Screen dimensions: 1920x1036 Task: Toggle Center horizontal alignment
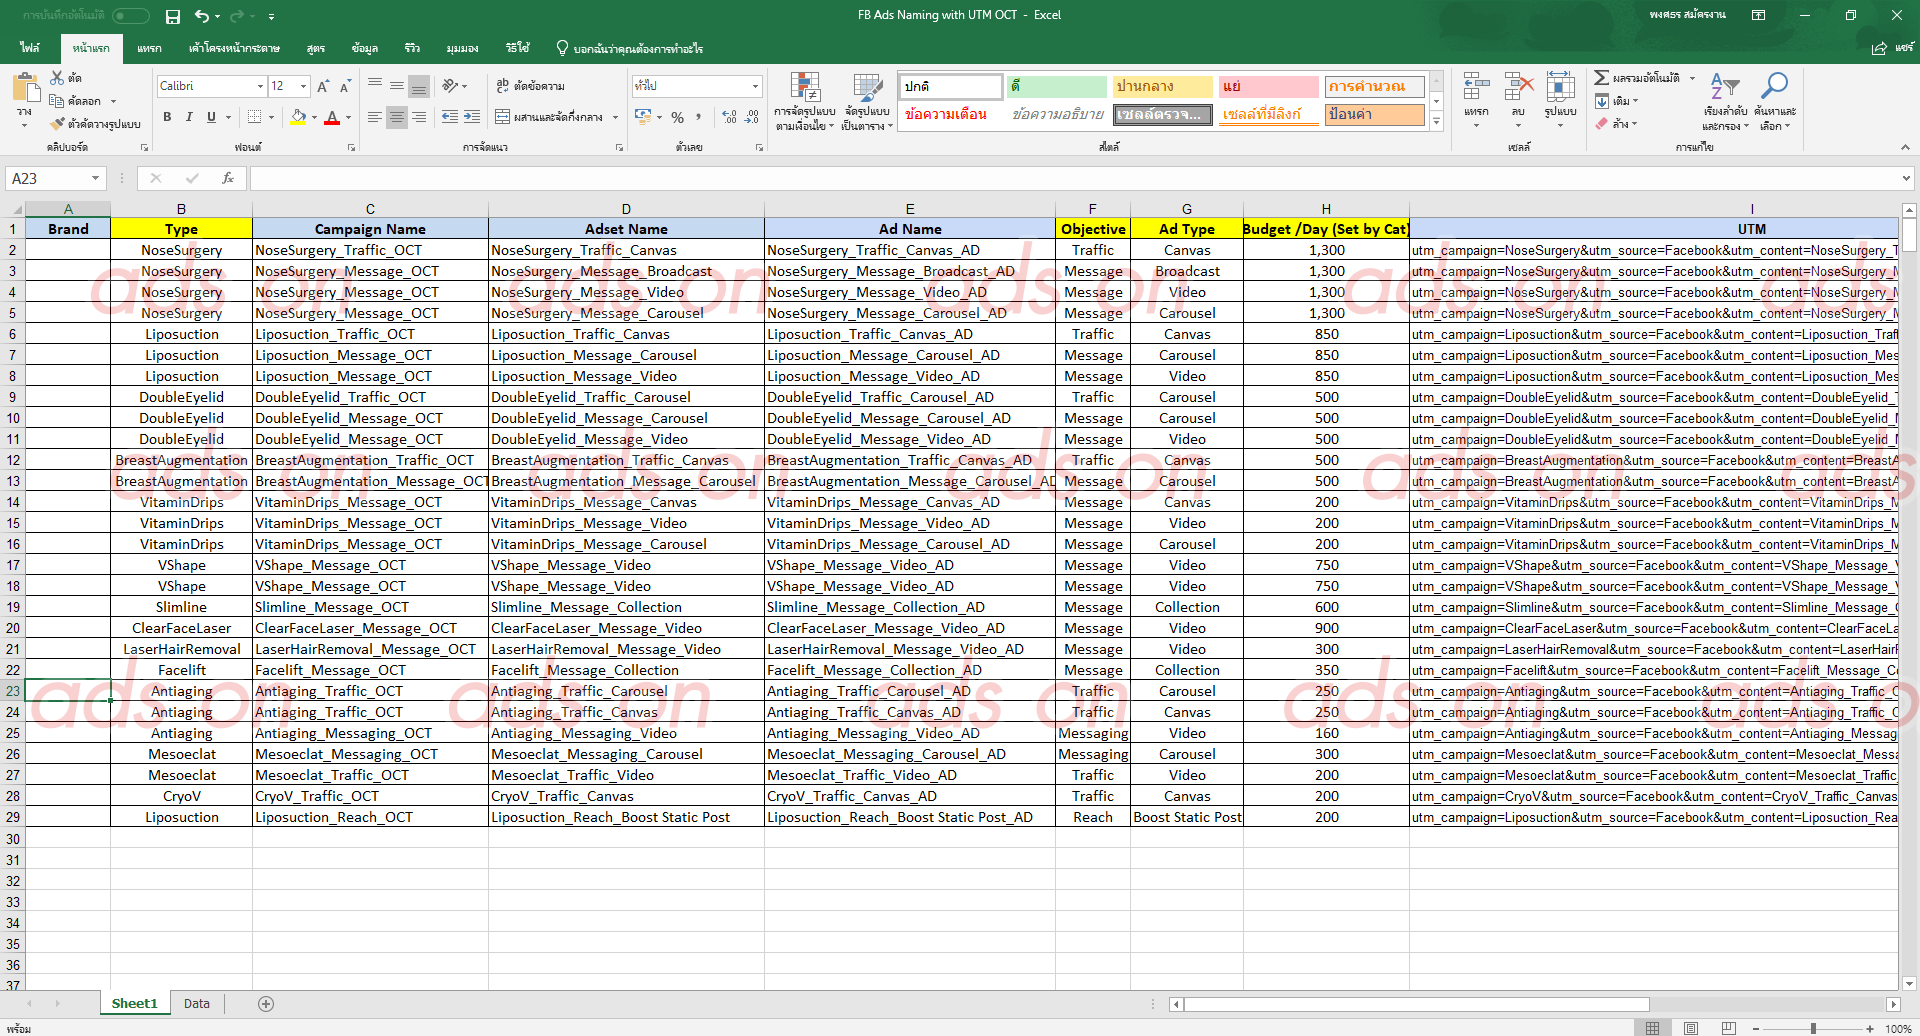[397, 117]
